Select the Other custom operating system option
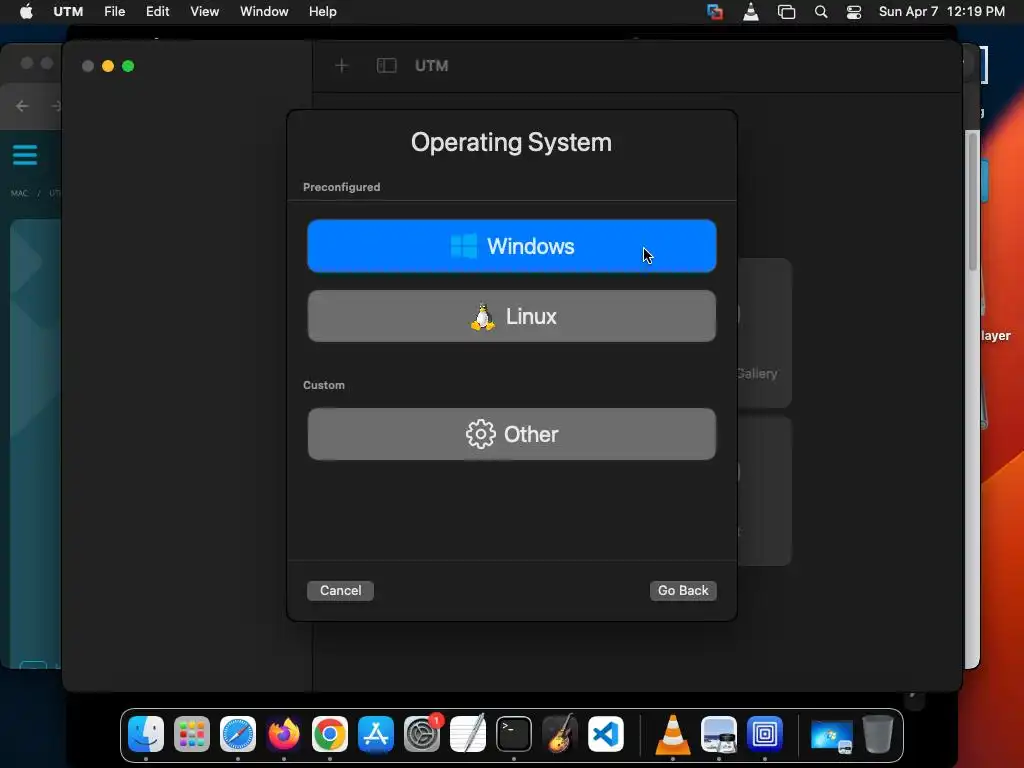 (511, 434)
